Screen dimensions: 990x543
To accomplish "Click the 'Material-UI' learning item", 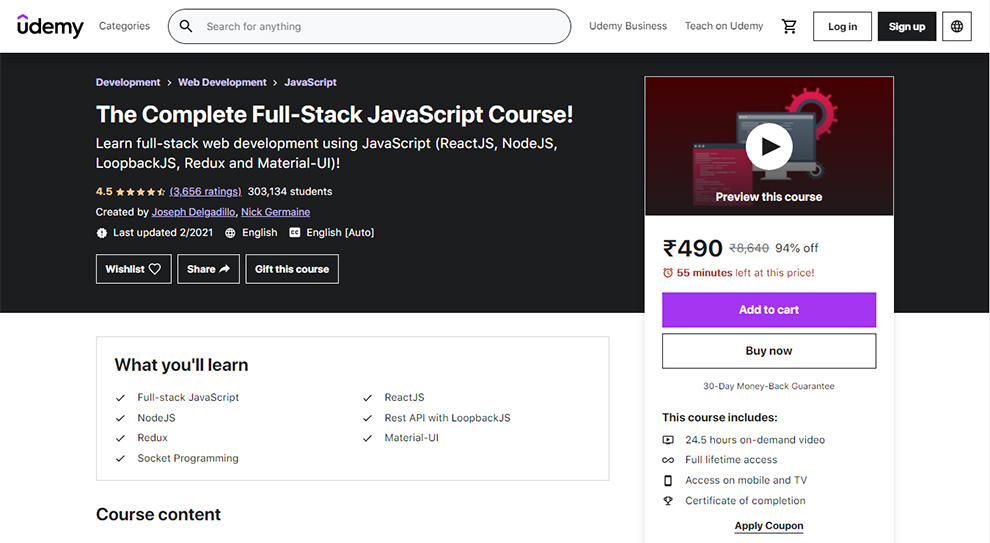I will pyautogui.click(x=411, y=438).
